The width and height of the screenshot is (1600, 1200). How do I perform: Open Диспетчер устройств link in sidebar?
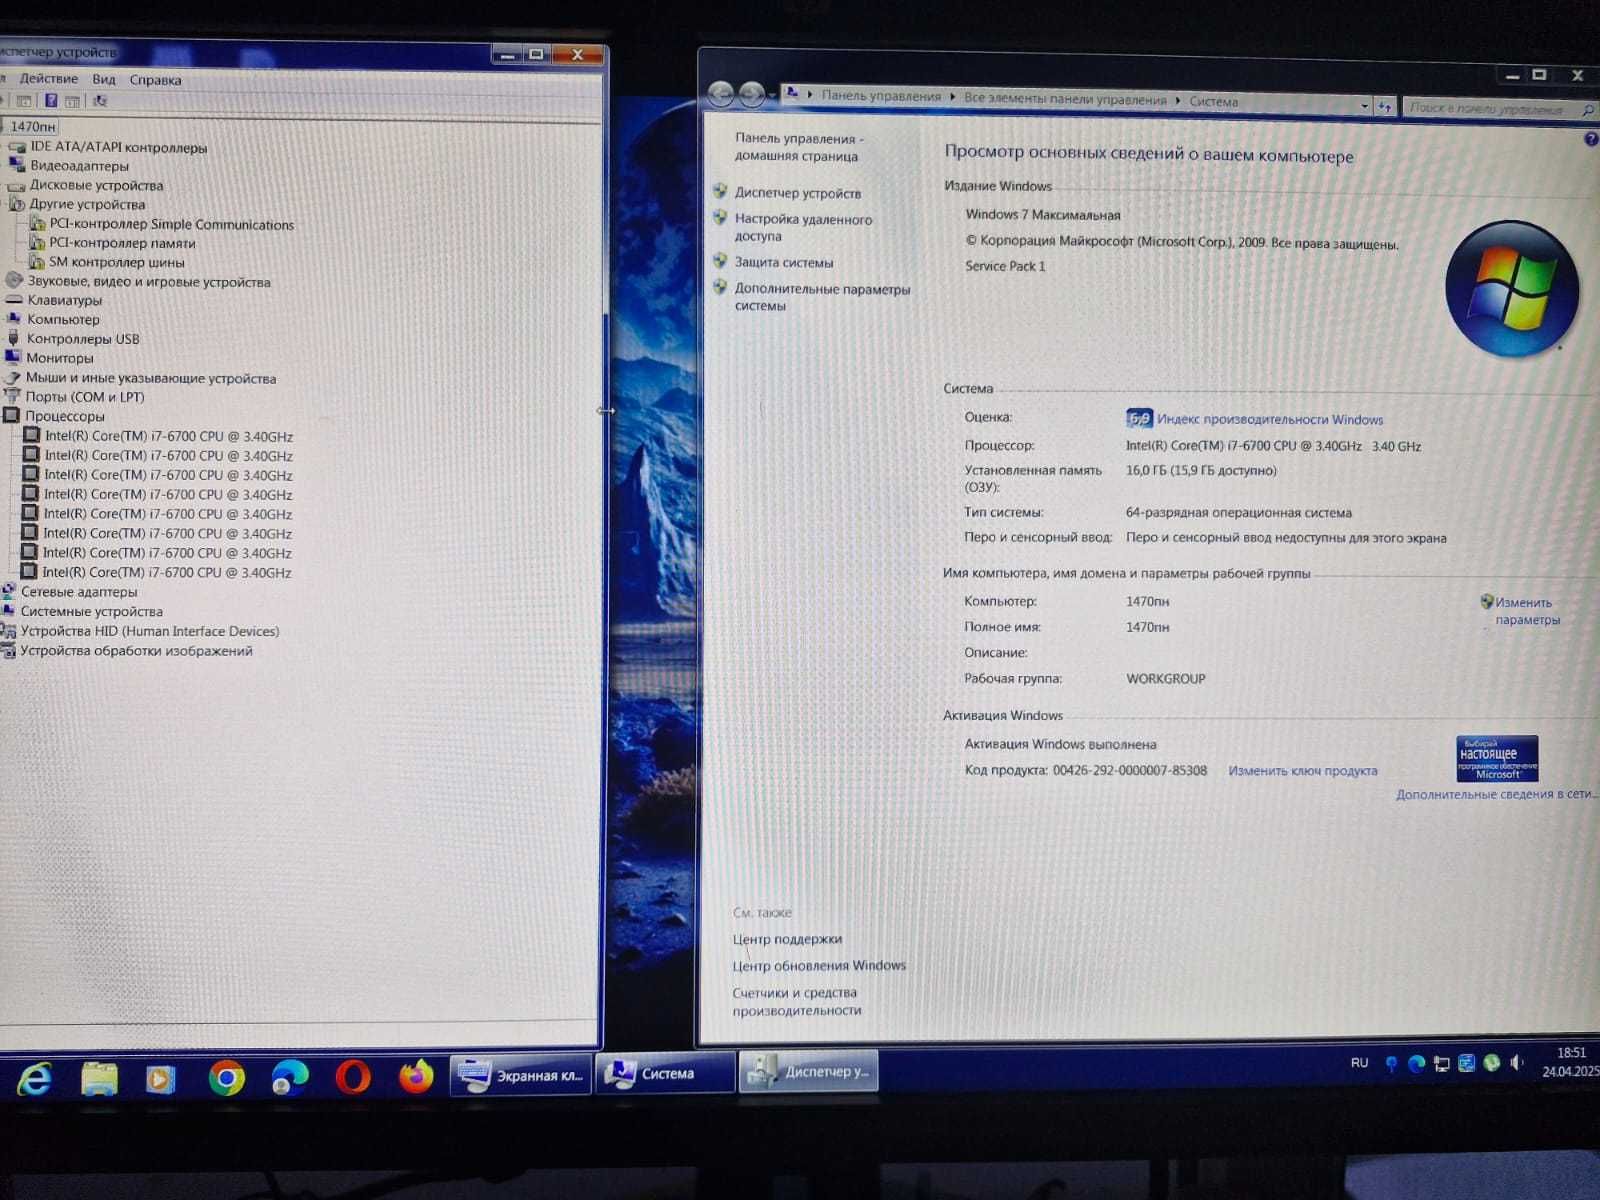798,193
